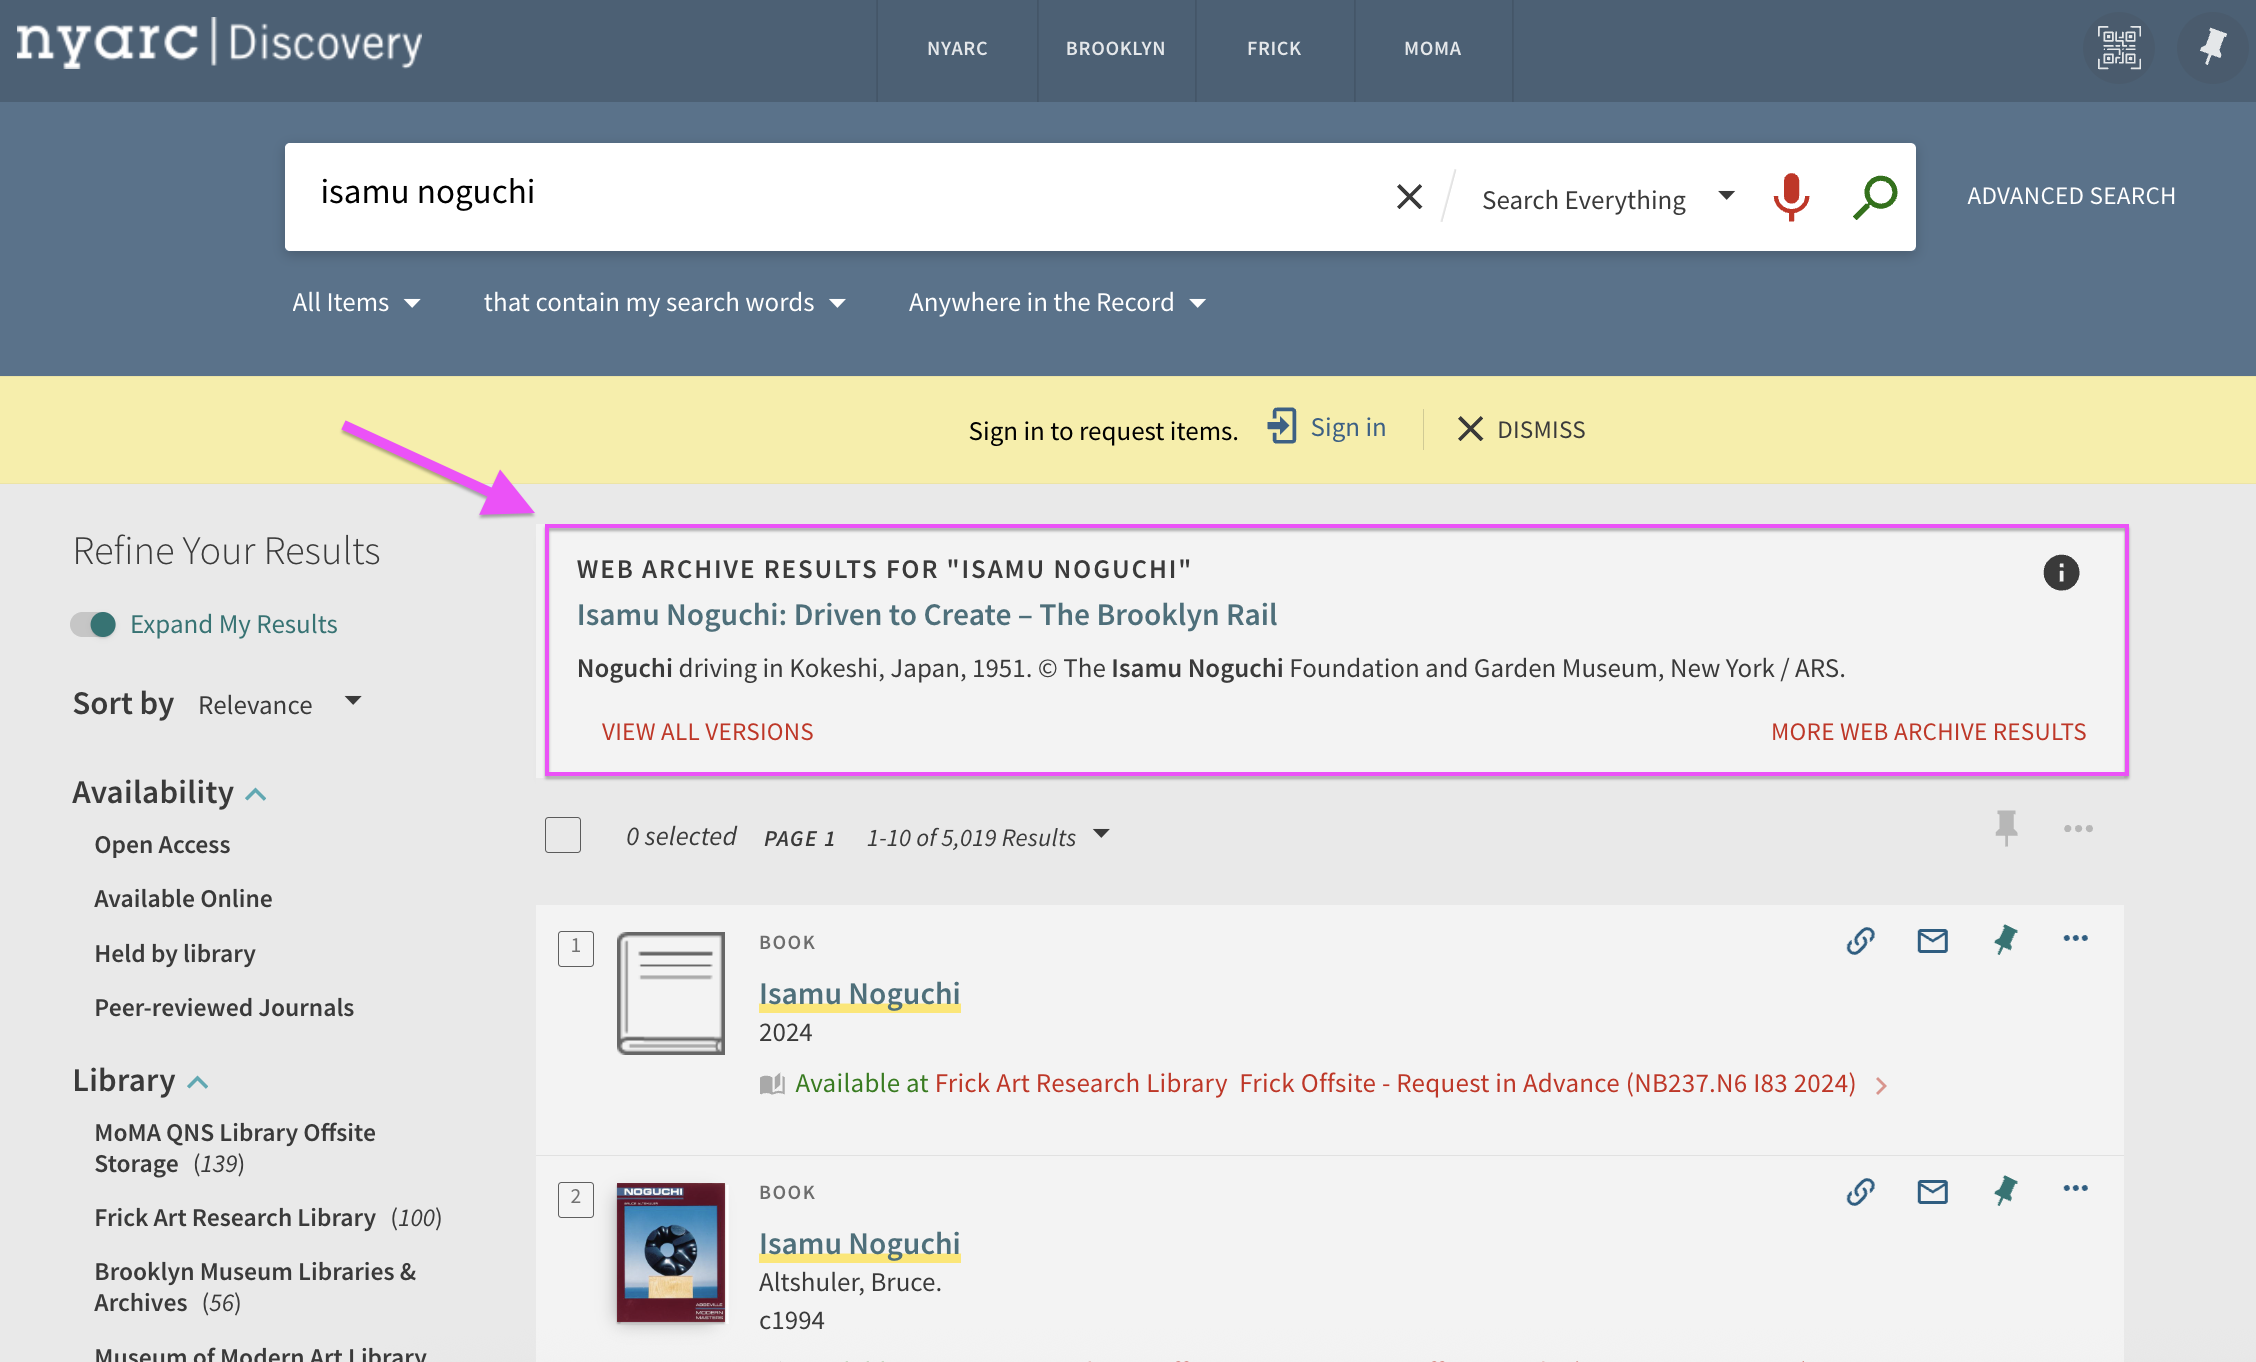Open Isamu Noguchi by Altshuler title
Screen dimensions: 2256x1362
point(859,1243)
